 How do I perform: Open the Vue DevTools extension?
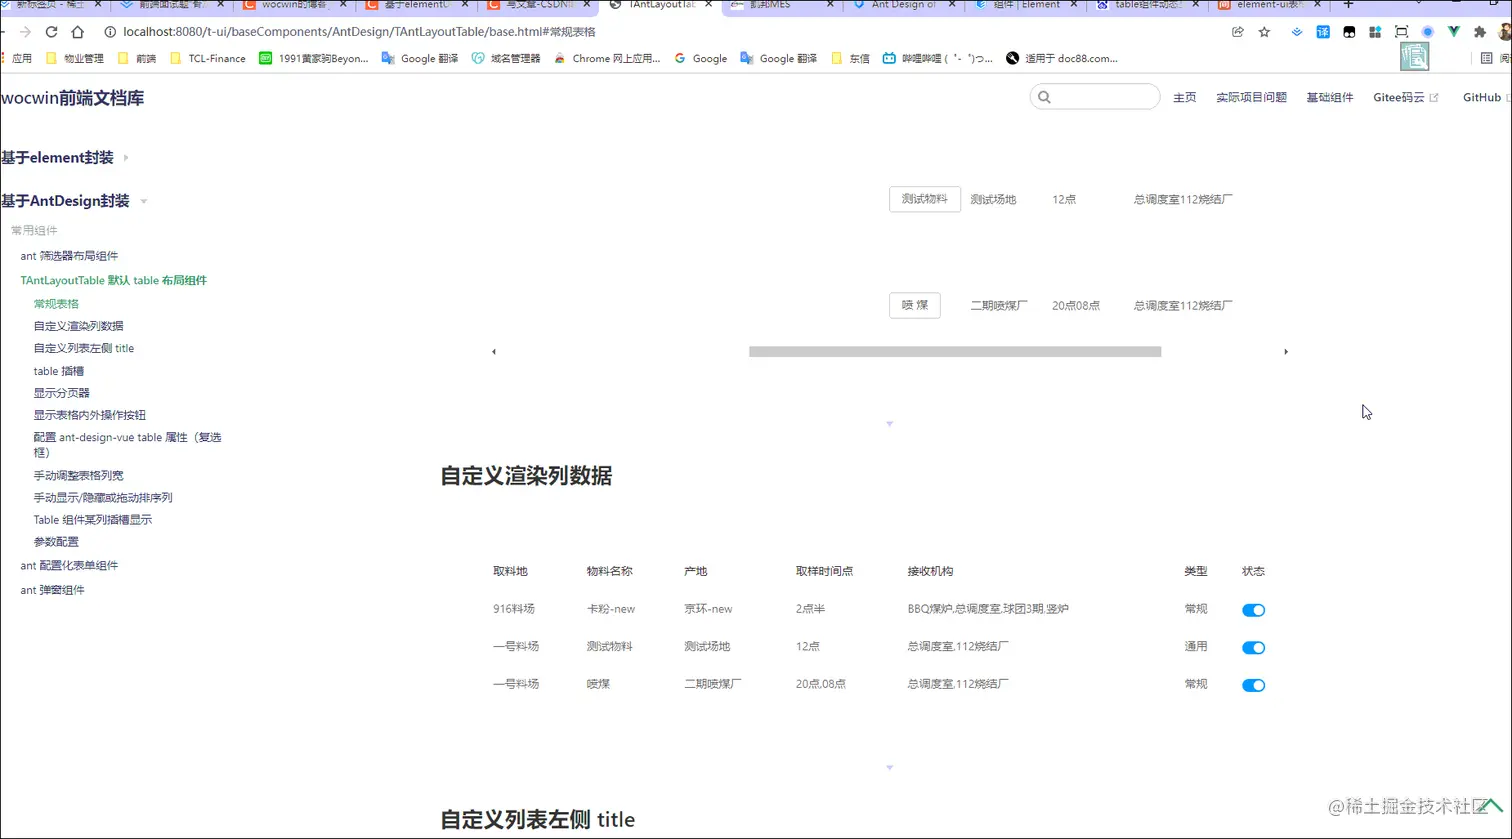point(1454,31)
